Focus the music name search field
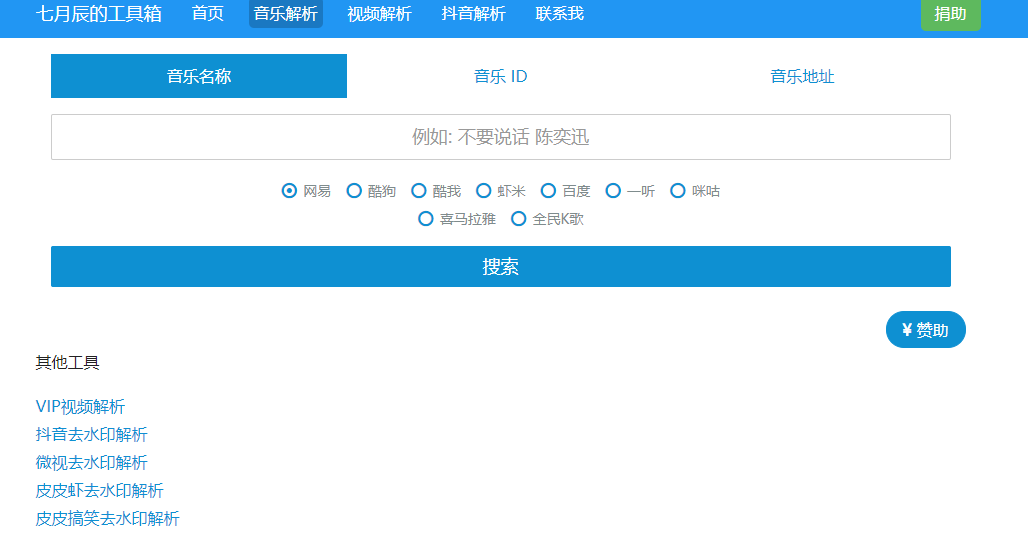1028x541 pixels. click(500, 137)
